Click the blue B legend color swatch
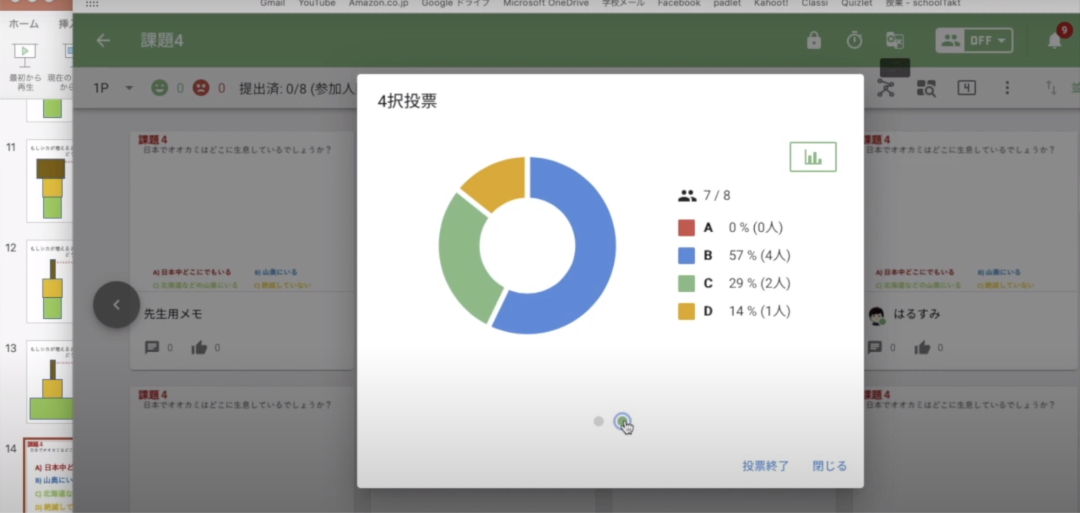Image resolution: width=1080 pixels, height=513 pixels. (686, 255)
